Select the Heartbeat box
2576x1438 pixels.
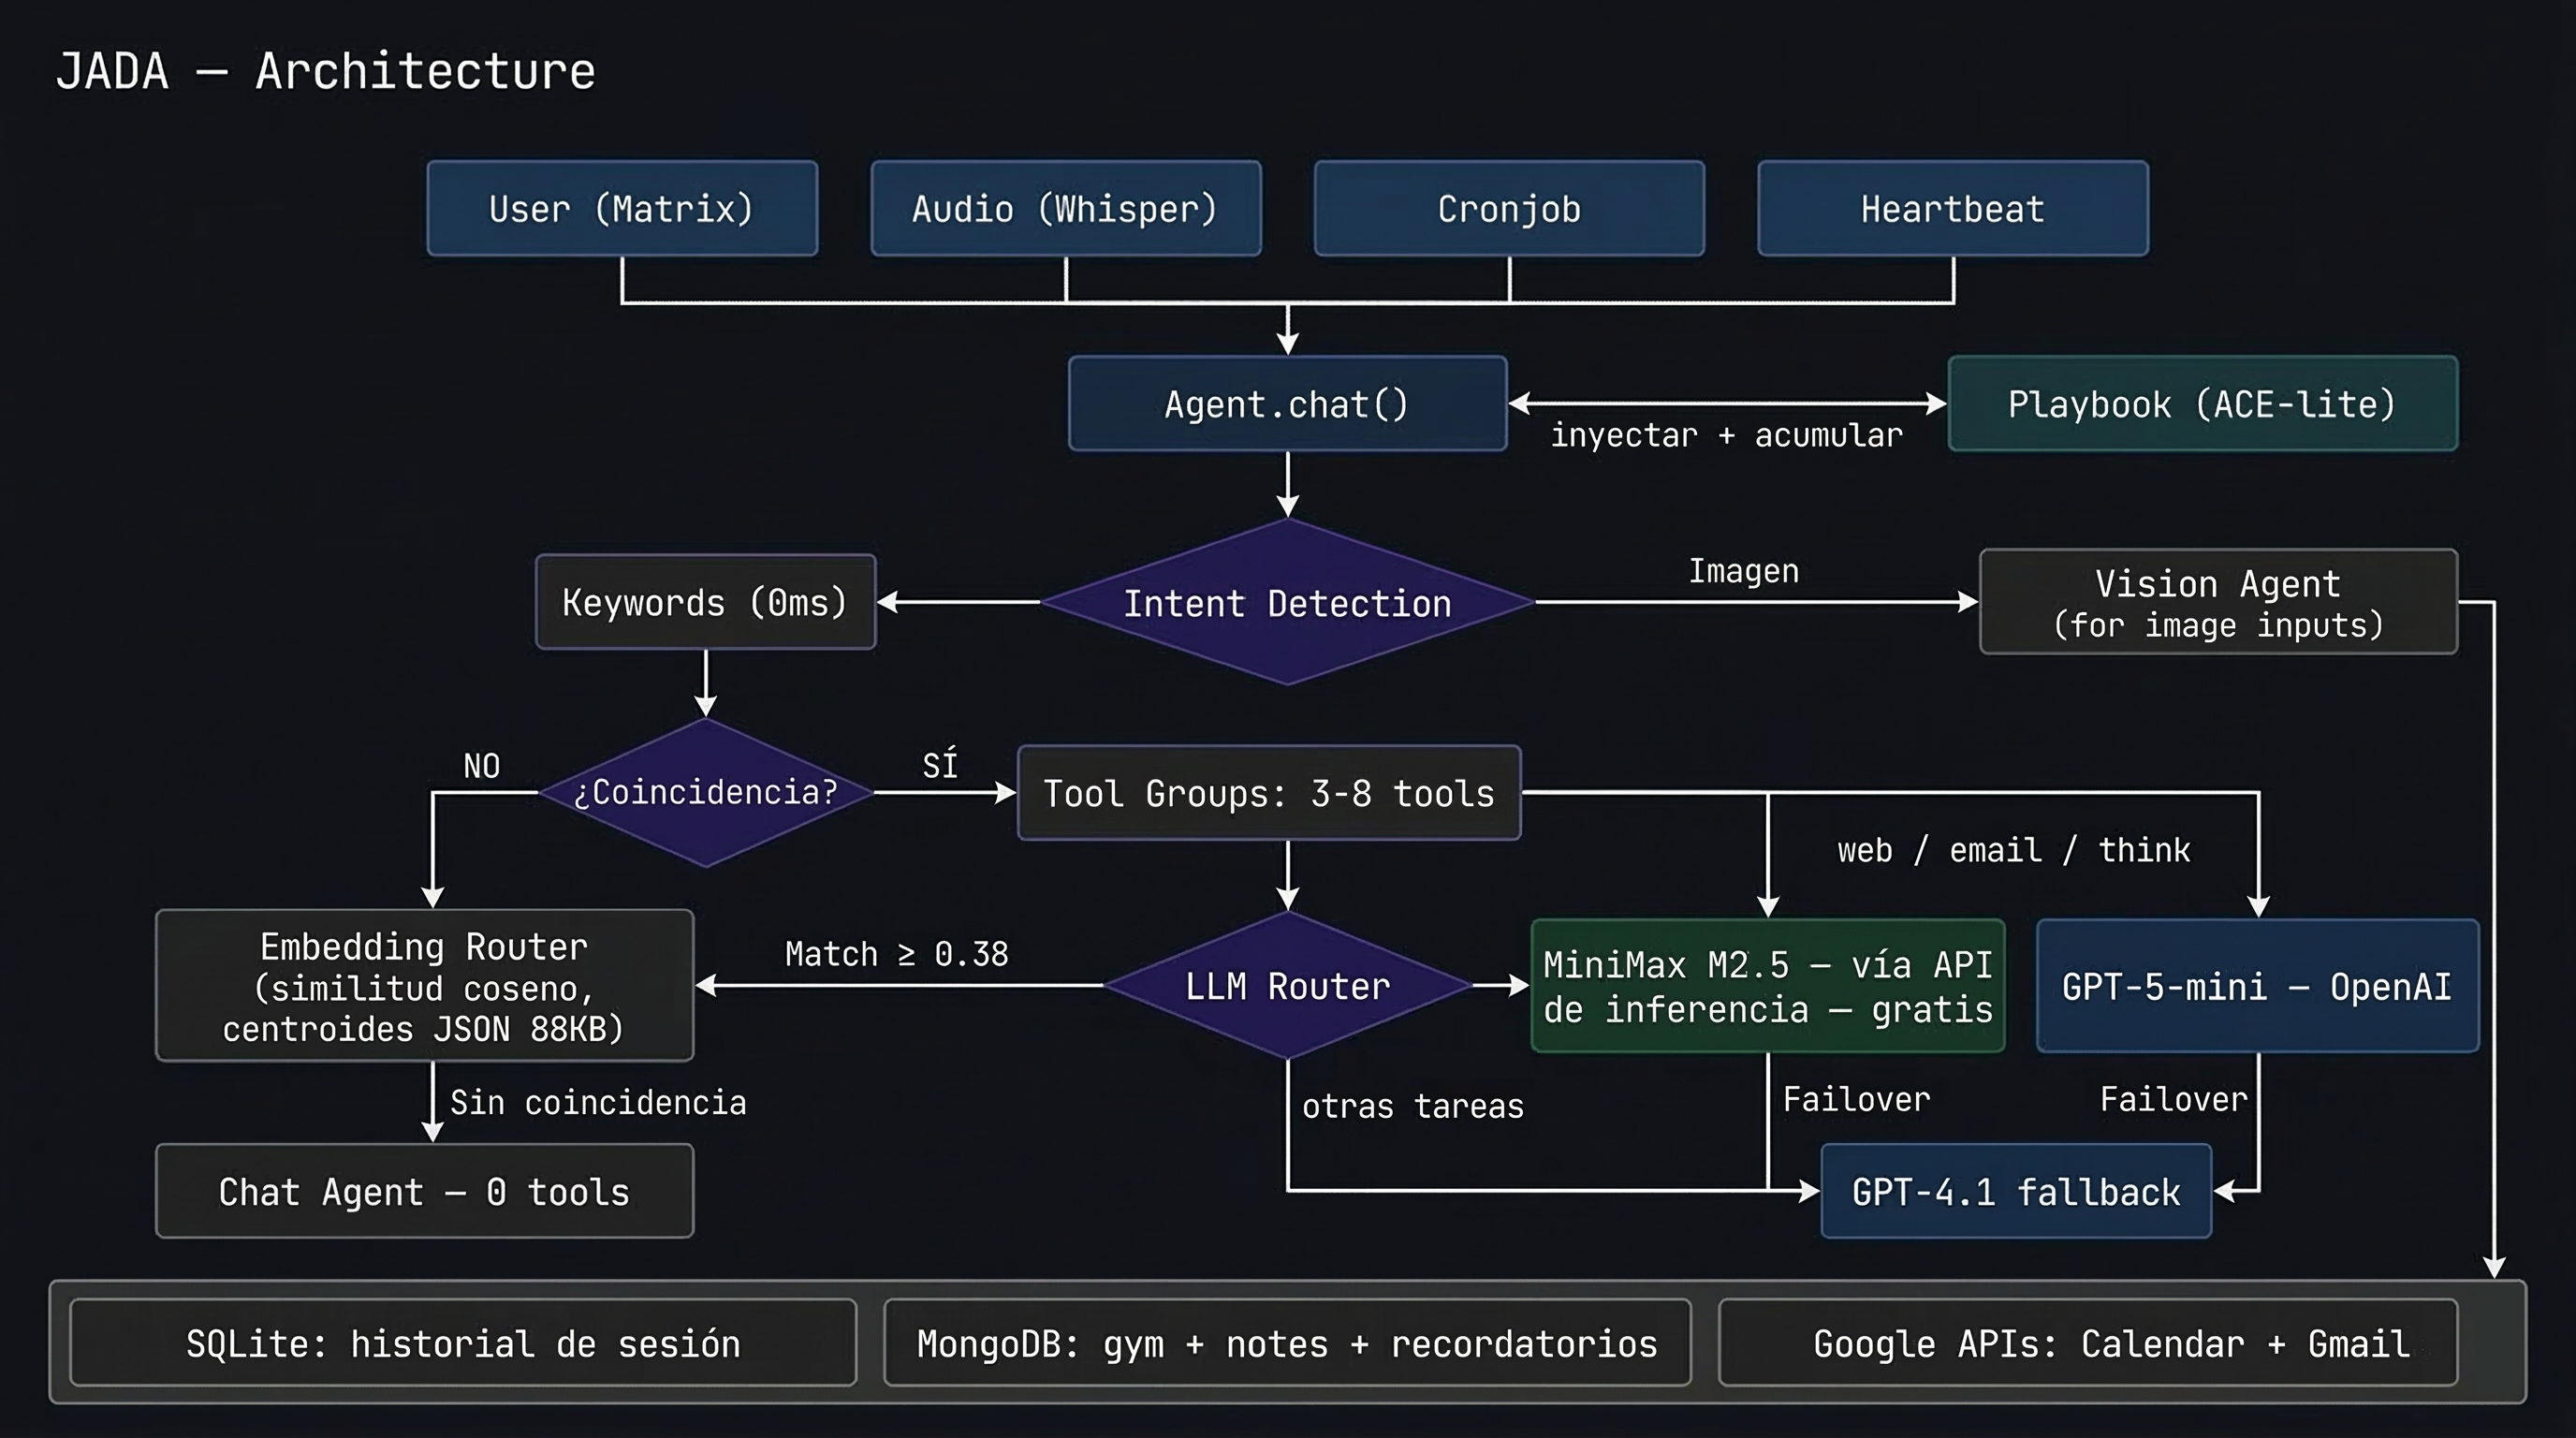[1951, 208]
